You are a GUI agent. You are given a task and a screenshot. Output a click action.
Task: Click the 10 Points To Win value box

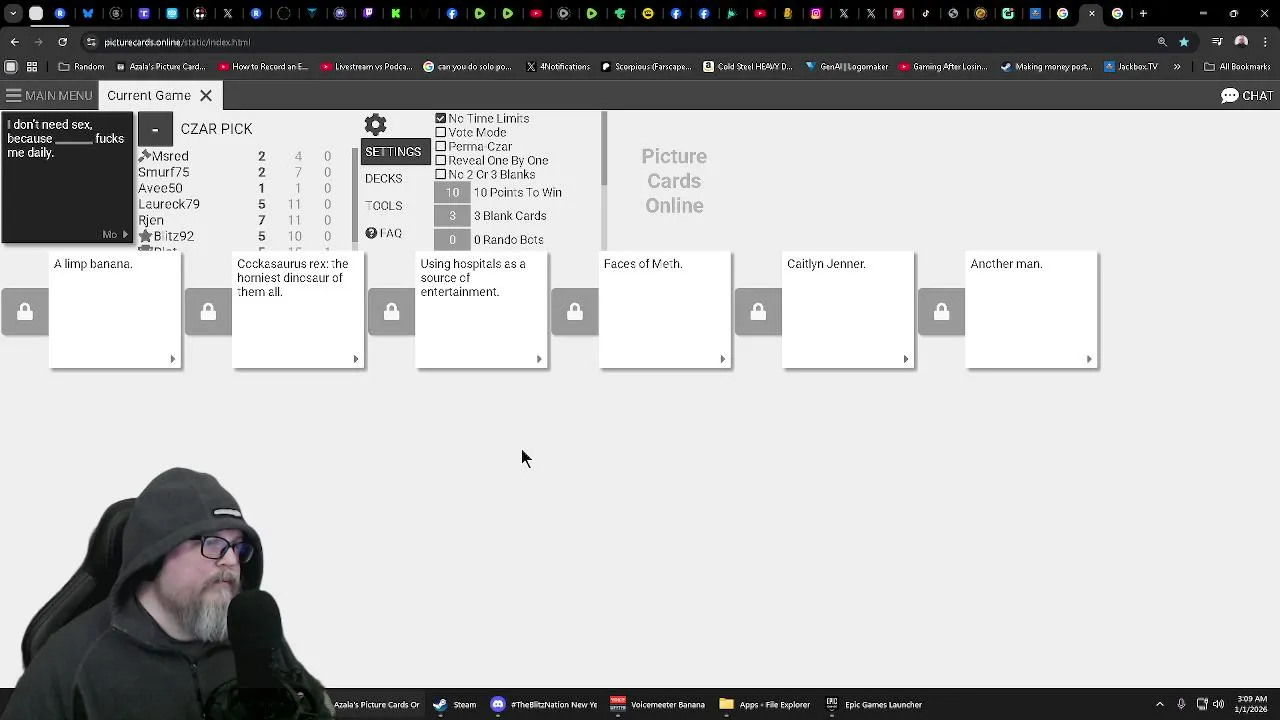(x=452, y=192)
